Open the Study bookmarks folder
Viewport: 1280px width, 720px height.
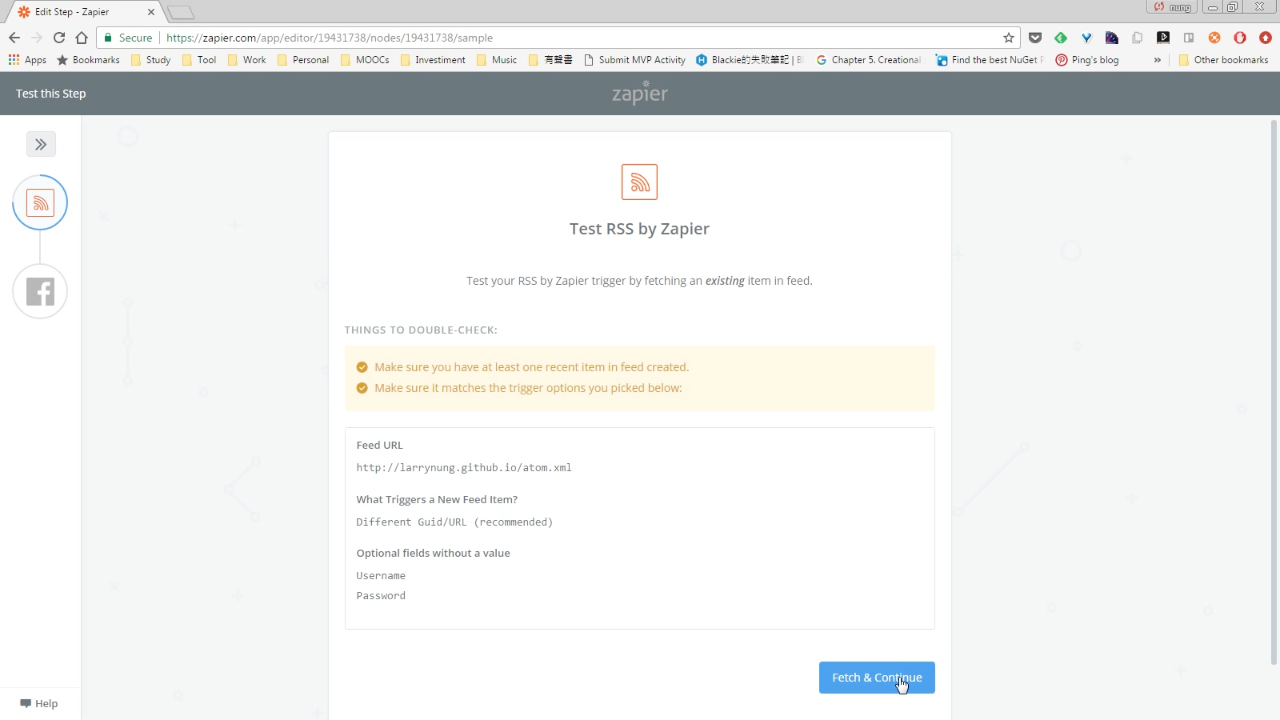pyautogui.click(x=151, y=60)
